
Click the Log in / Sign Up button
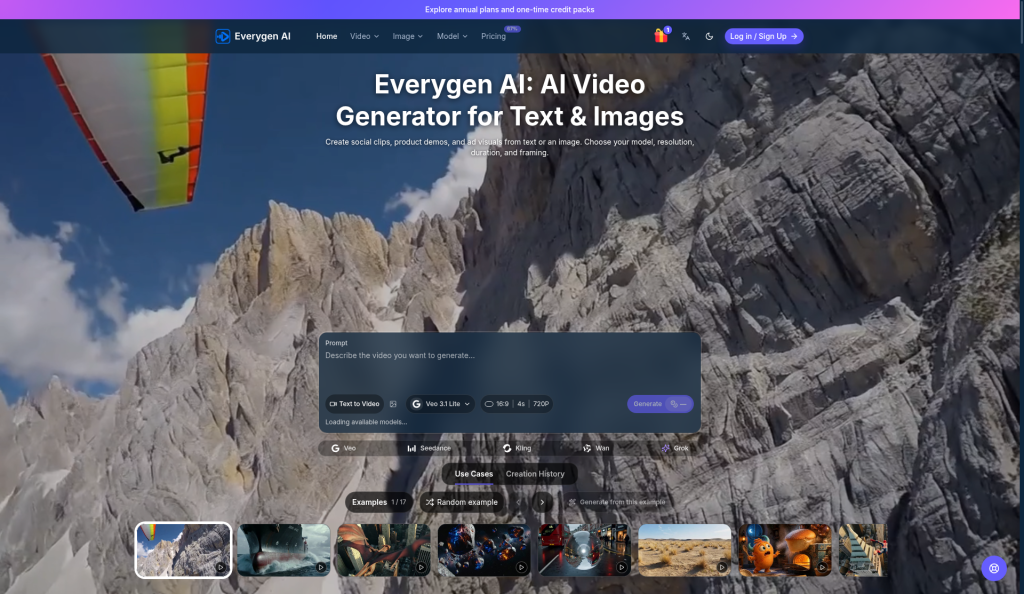[764, 37]
